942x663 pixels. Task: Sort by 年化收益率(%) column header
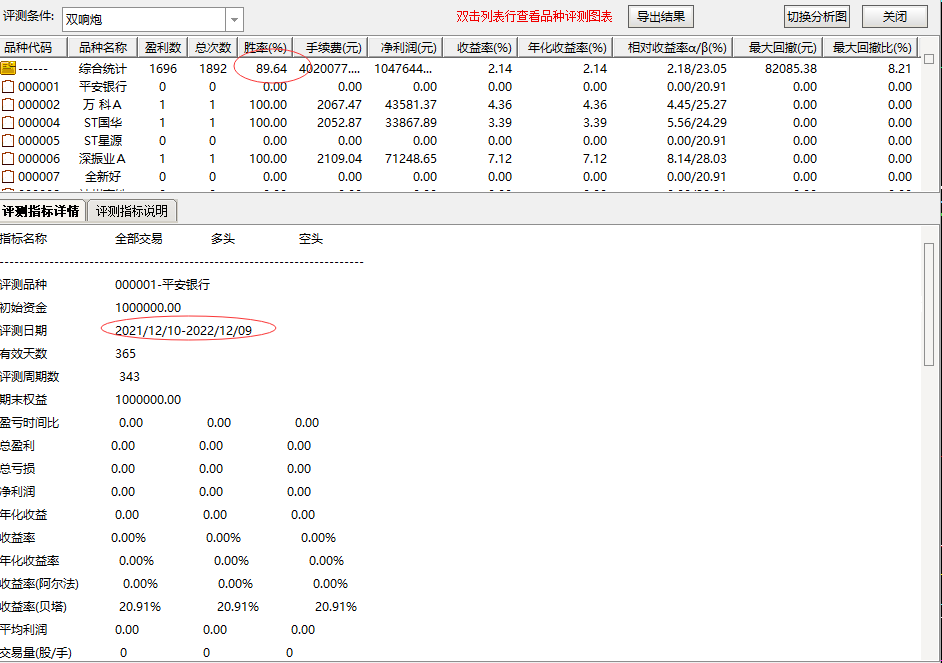(566, 47)
